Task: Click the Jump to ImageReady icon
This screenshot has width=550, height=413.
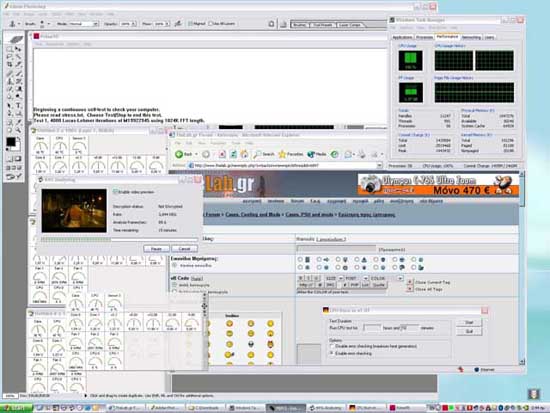Action: click(14, 176)
